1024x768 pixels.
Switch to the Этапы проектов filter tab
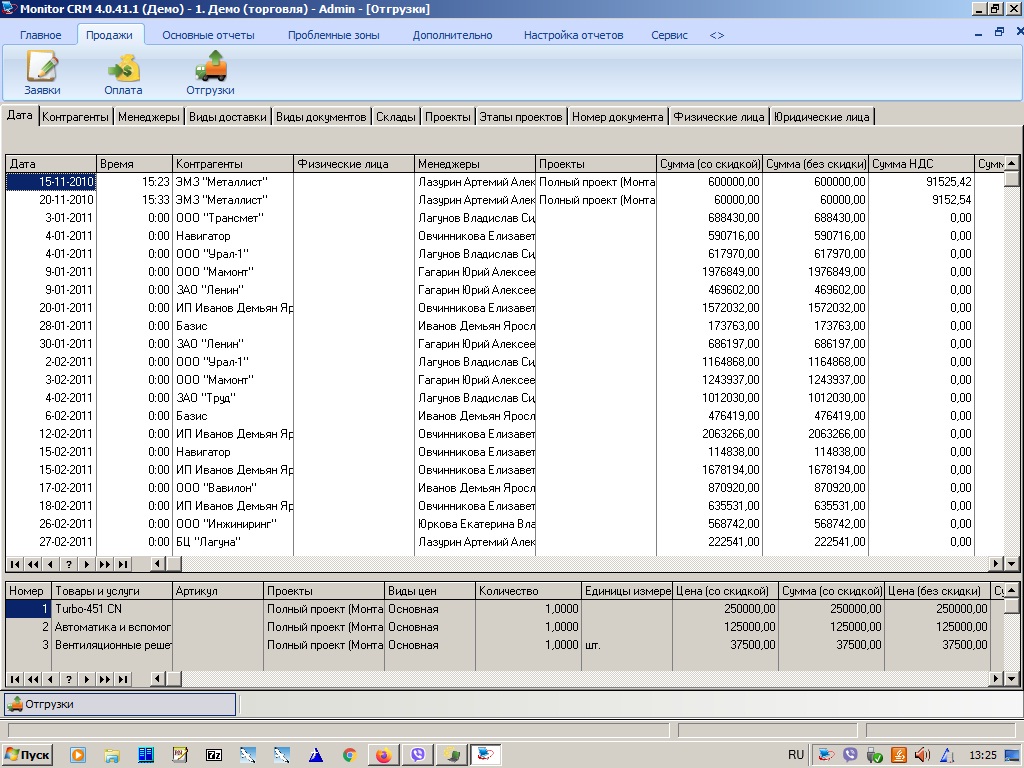(x=521, y=117)
